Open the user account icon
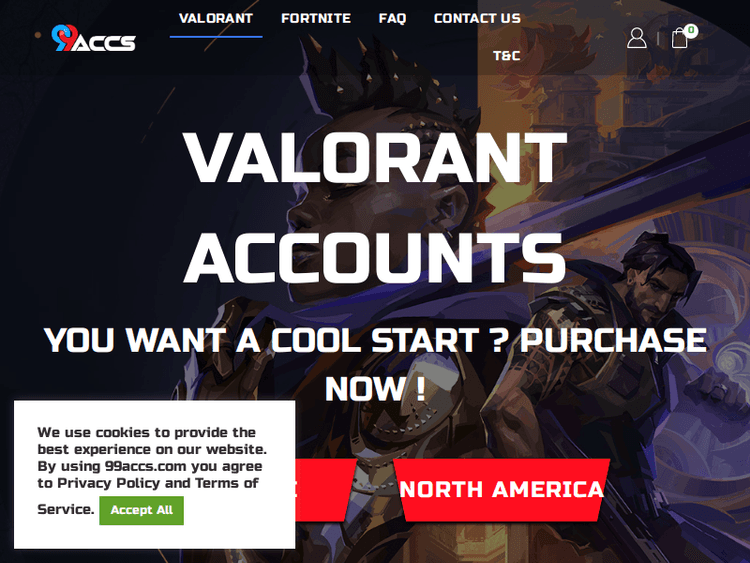 click(x=637, y=38)
